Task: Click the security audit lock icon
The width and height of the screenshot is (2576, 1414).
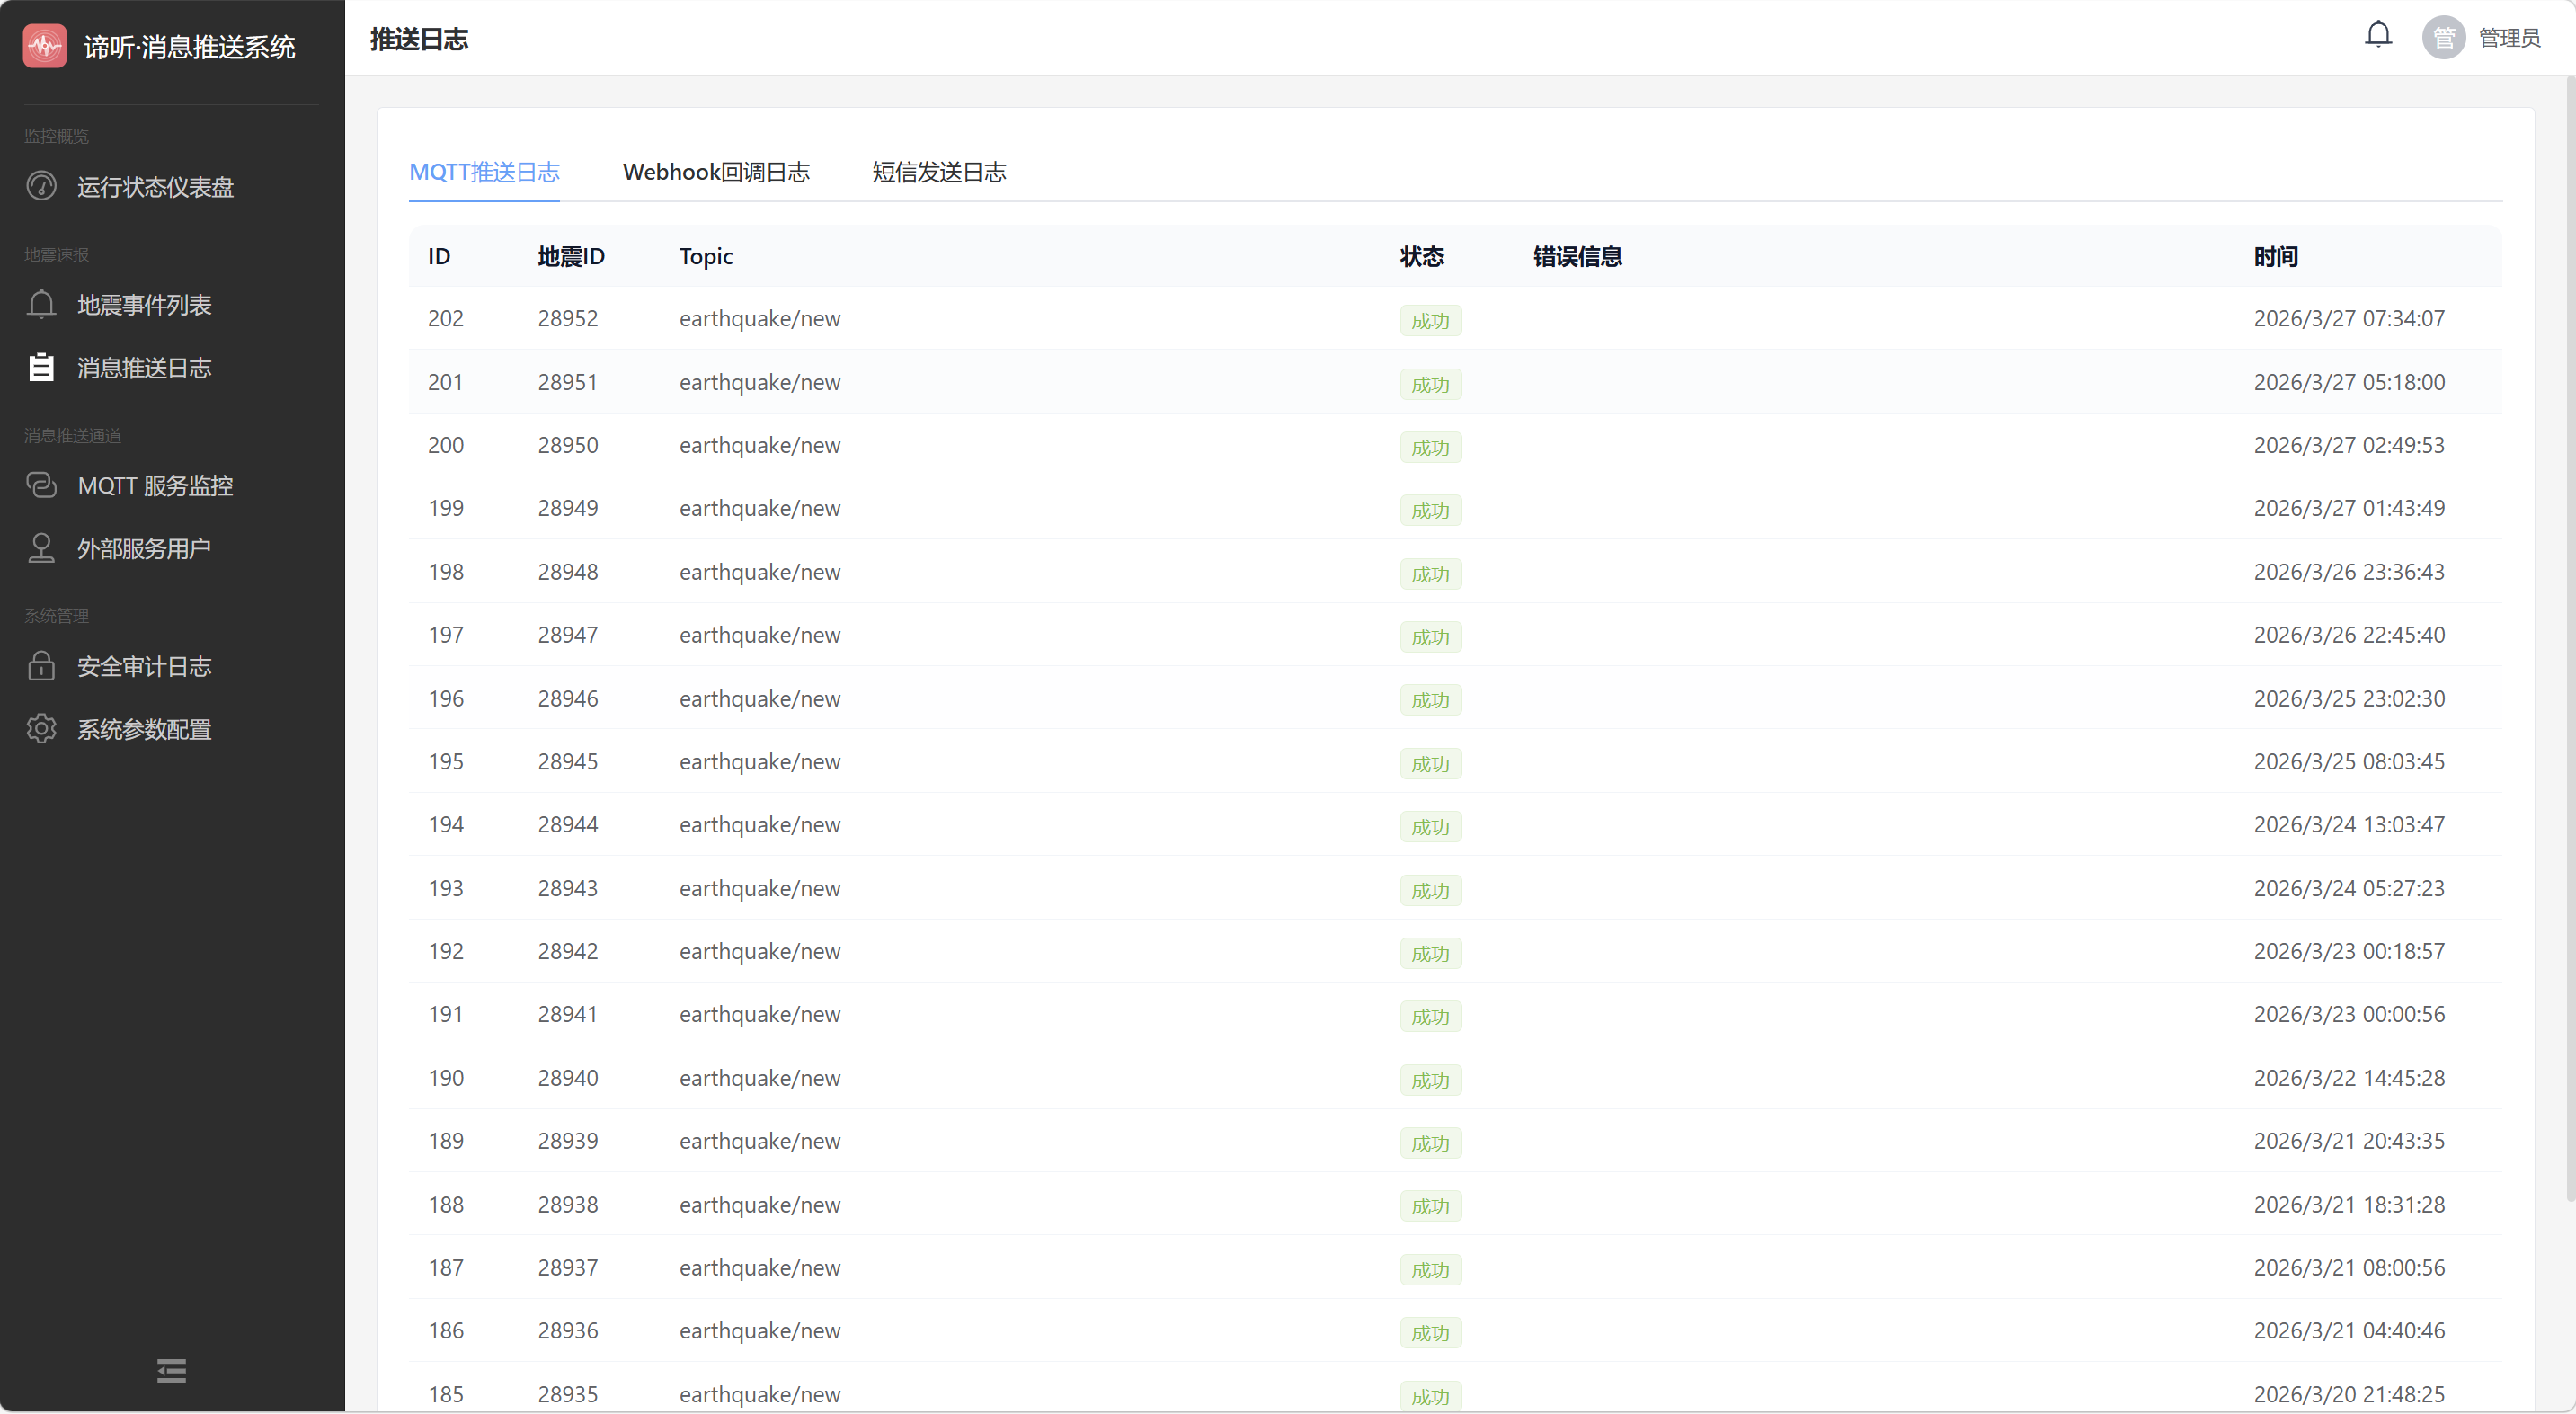Action: pyautogui.click(x=41, y=666)
